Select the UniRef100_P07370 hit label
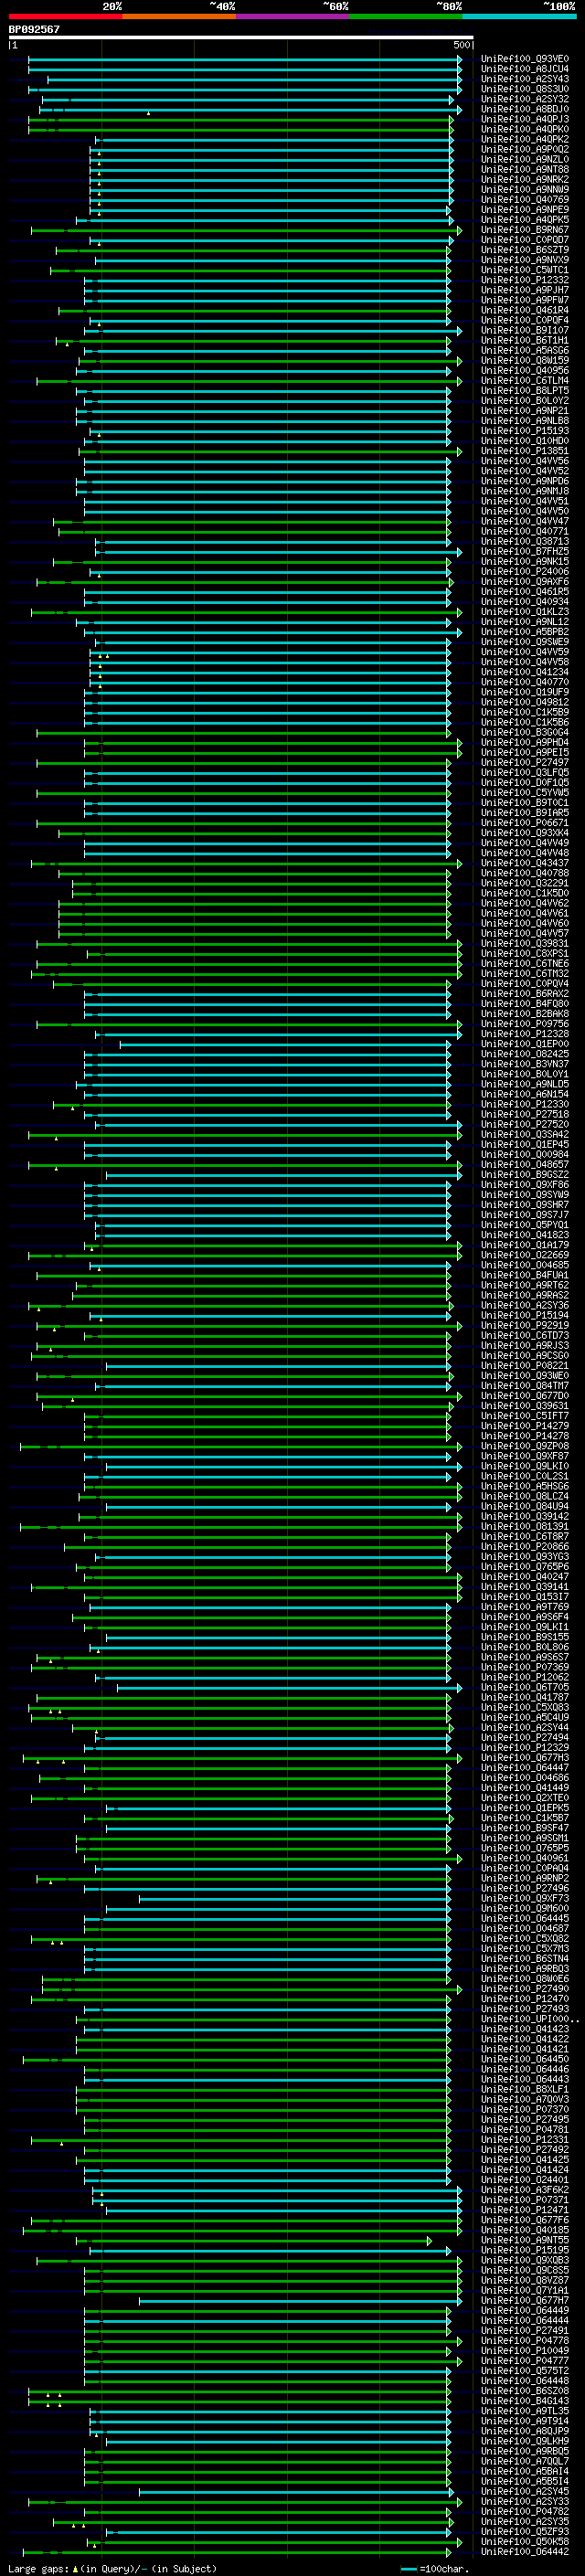Screen dimensions: 585x2576 coord(525,2109)
